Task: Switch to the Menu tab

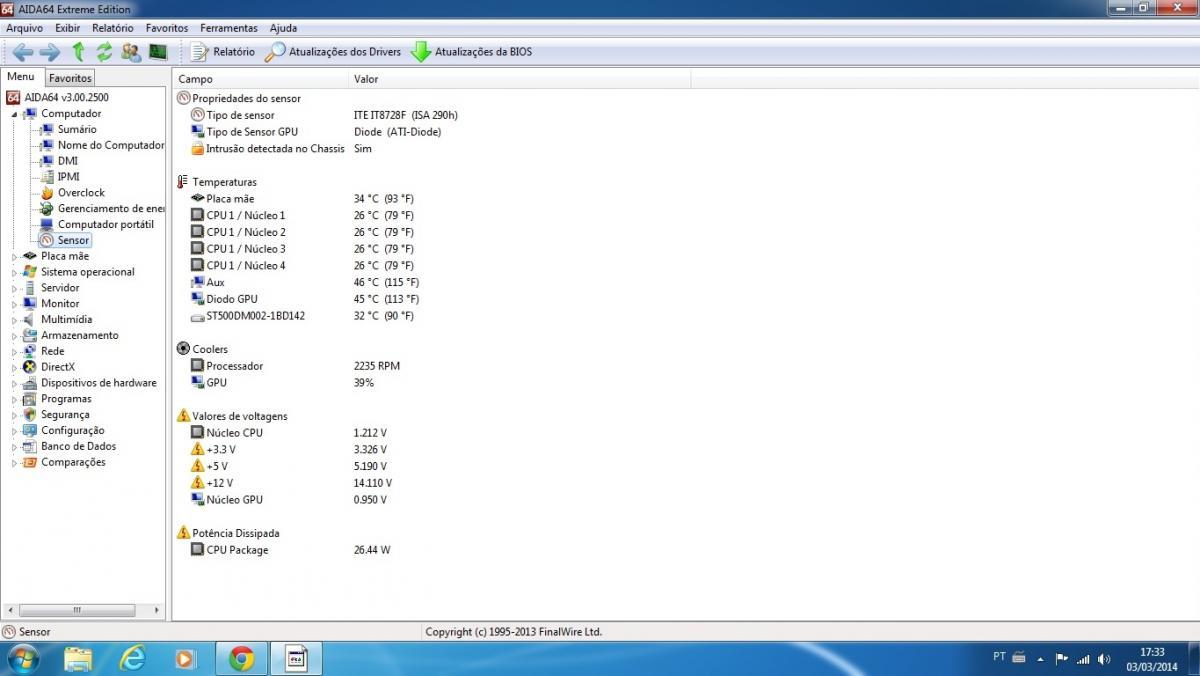Action: click(x=21, y=77)
